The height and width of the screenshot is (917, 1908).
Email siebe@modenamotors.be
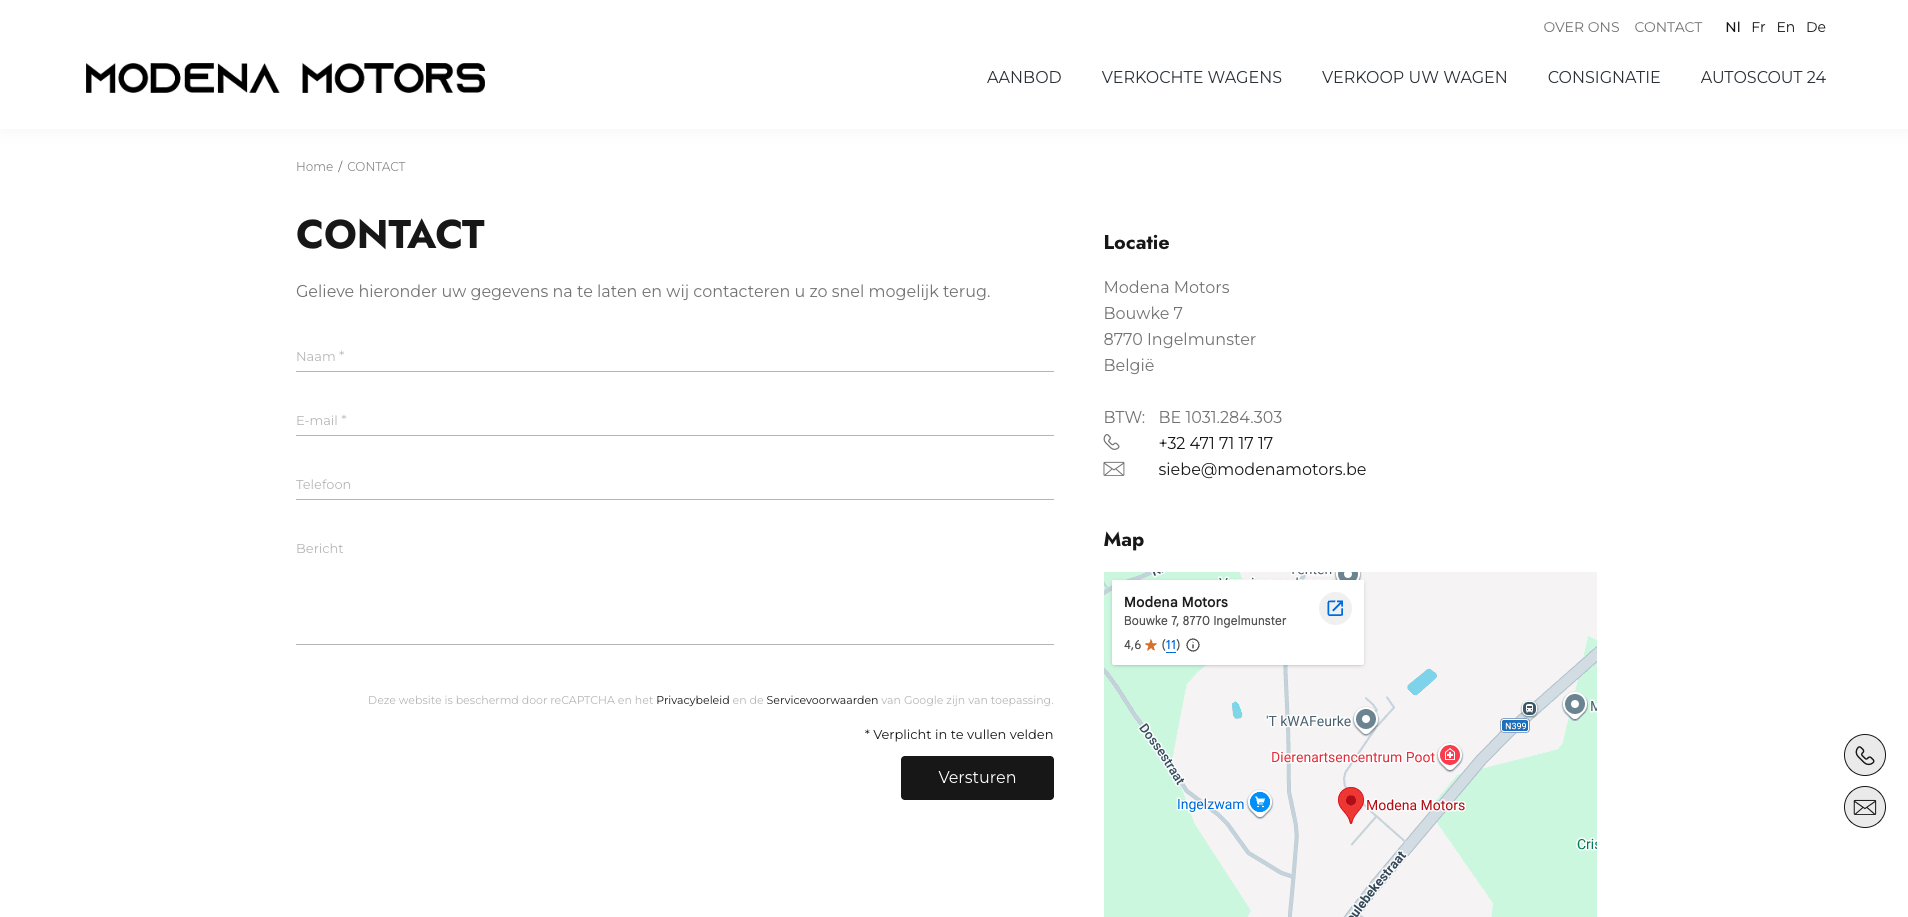tap(1262, 469)
